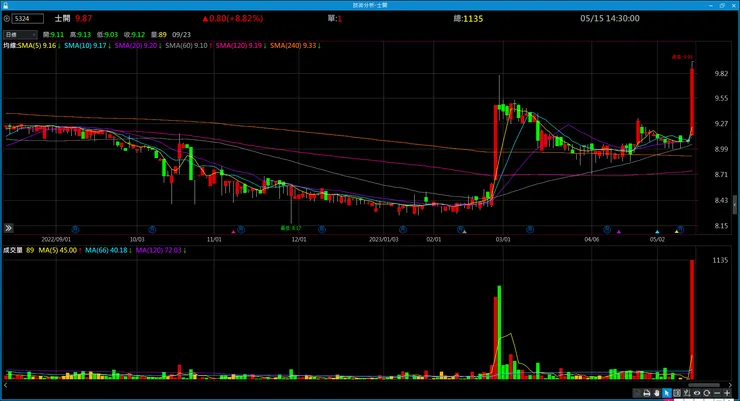740x401 pixels.
Task: Click the total volume 總:1135
Action: point(468,18)
